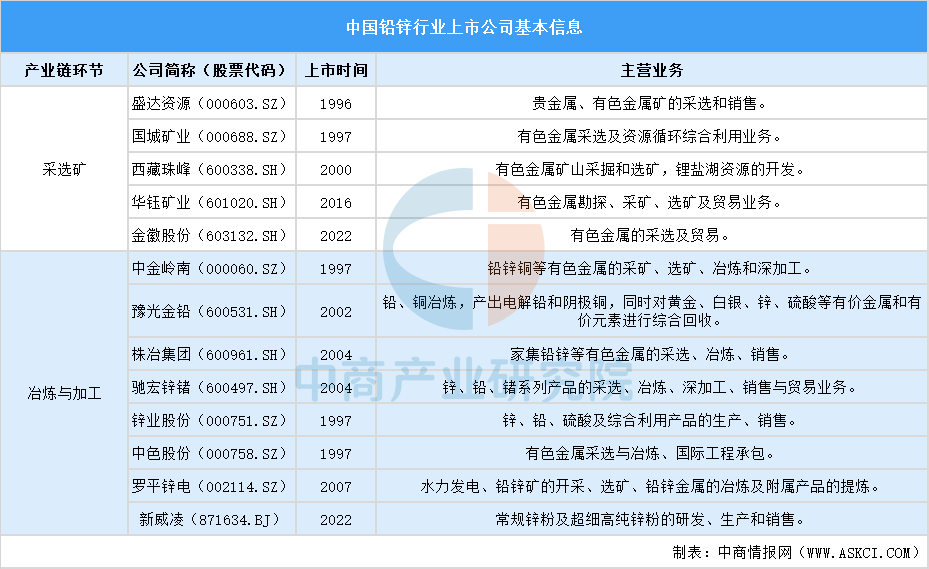Click listing year 2004 for 株冶集团

336,355
